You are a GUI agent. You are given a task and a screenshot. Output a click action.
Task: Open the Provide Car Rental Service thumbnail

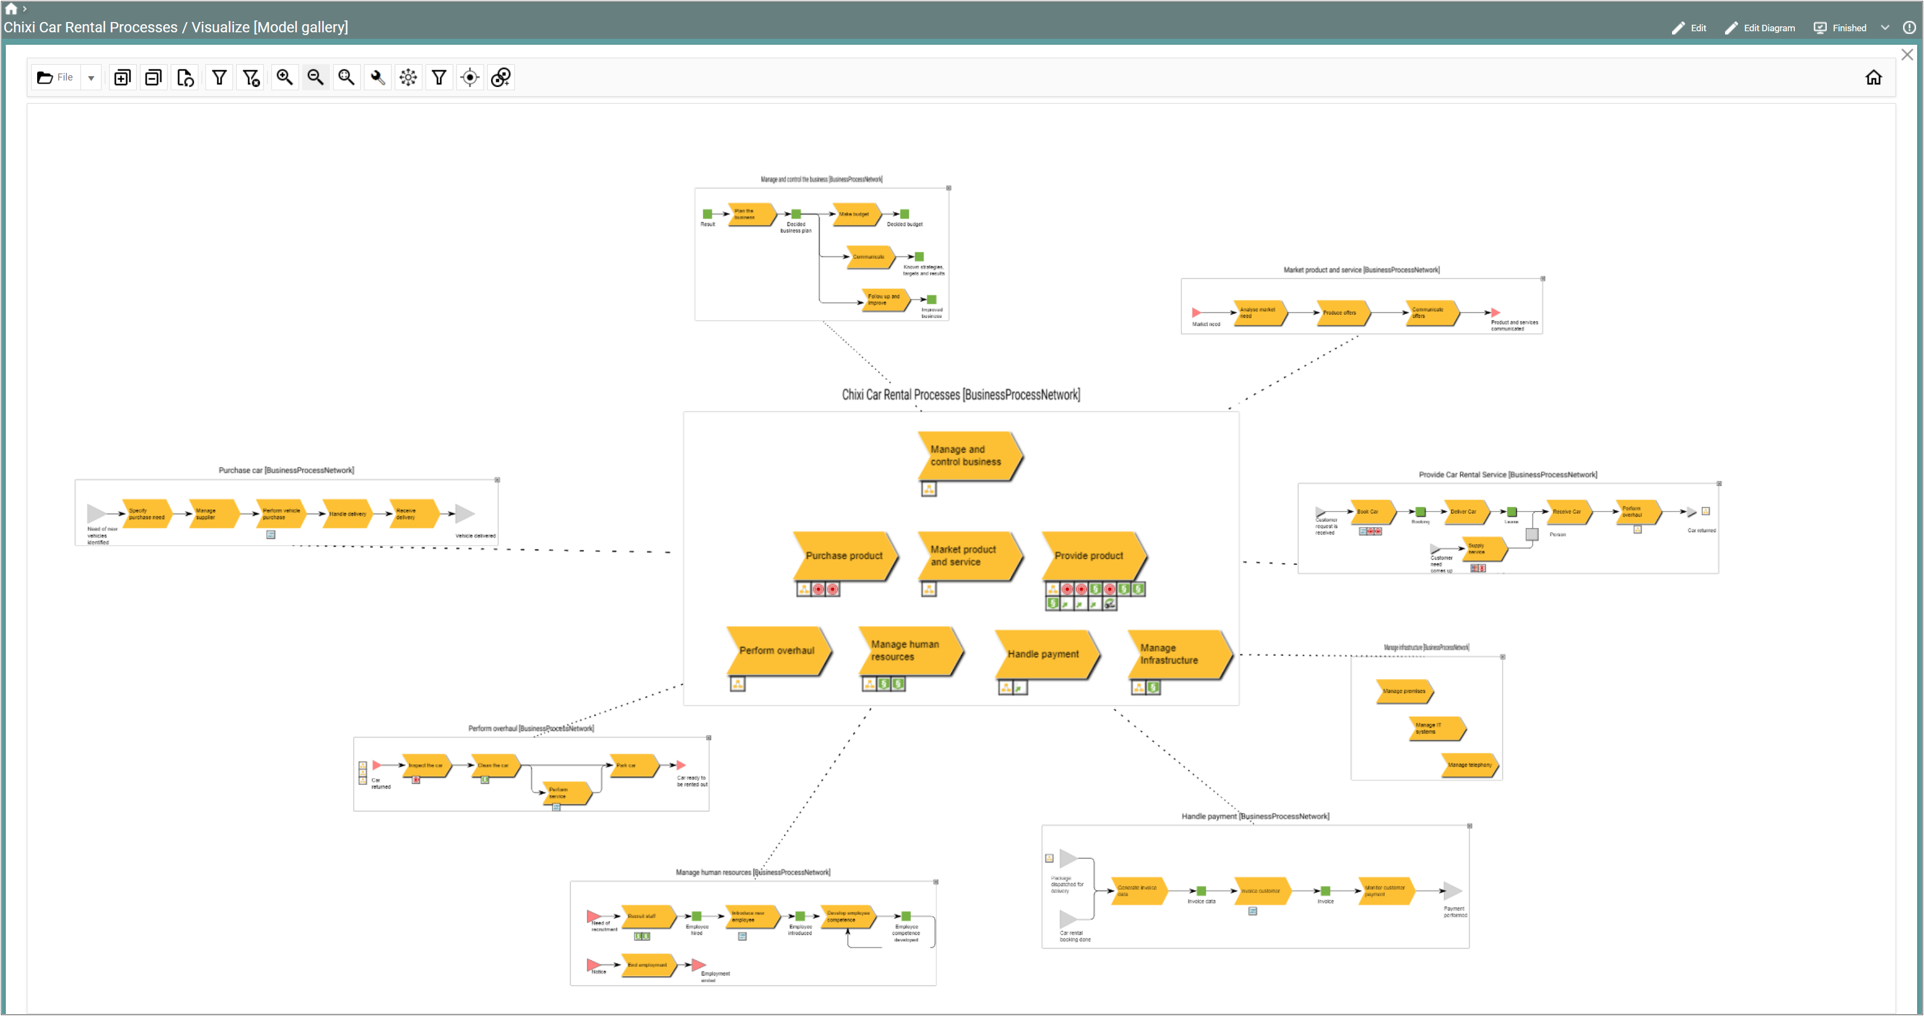point(1508,528)
